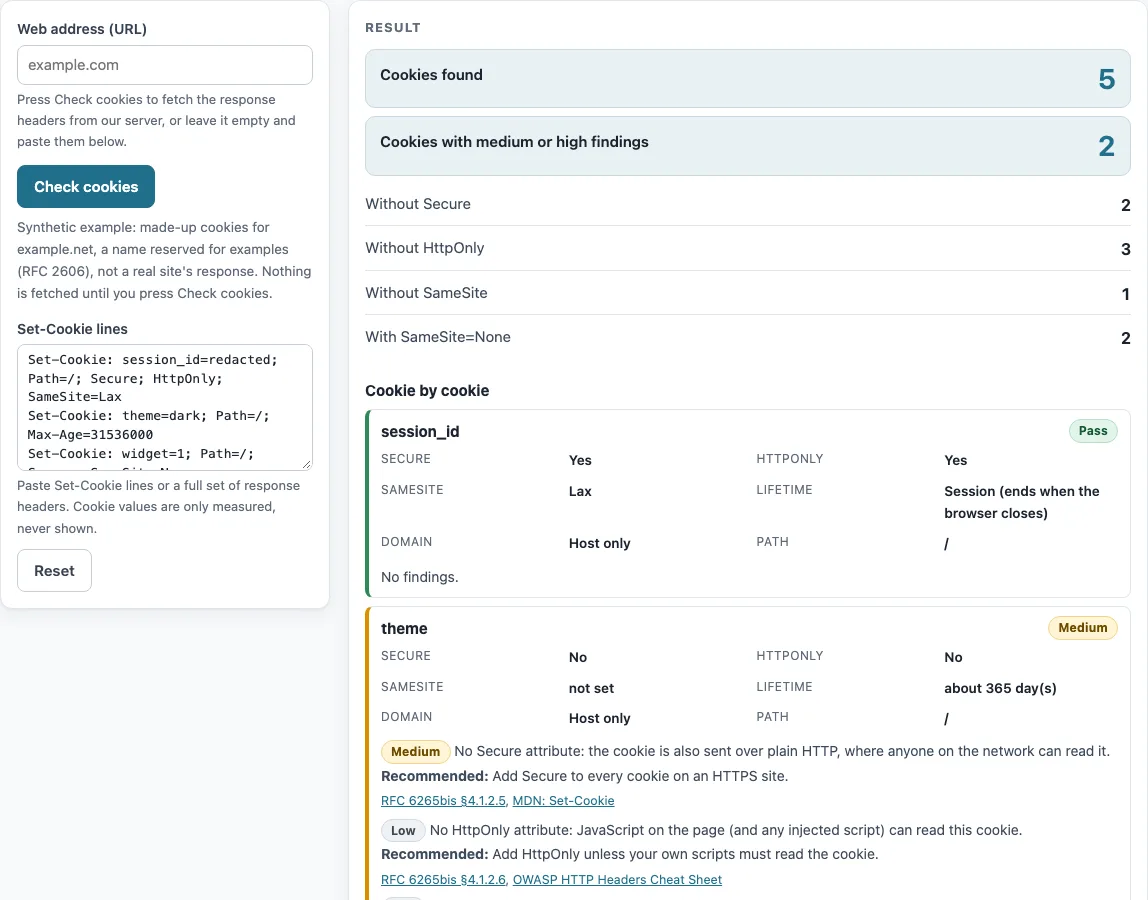
Task: Click the Cookies found summary card
Action: click(x=748, y=78)
